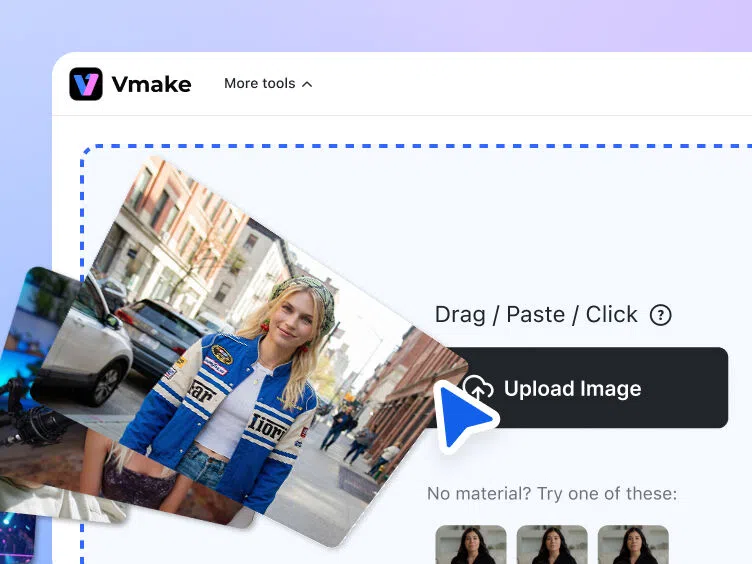Click the help question mark icon
752x564 pixels.
click(660, 315)
